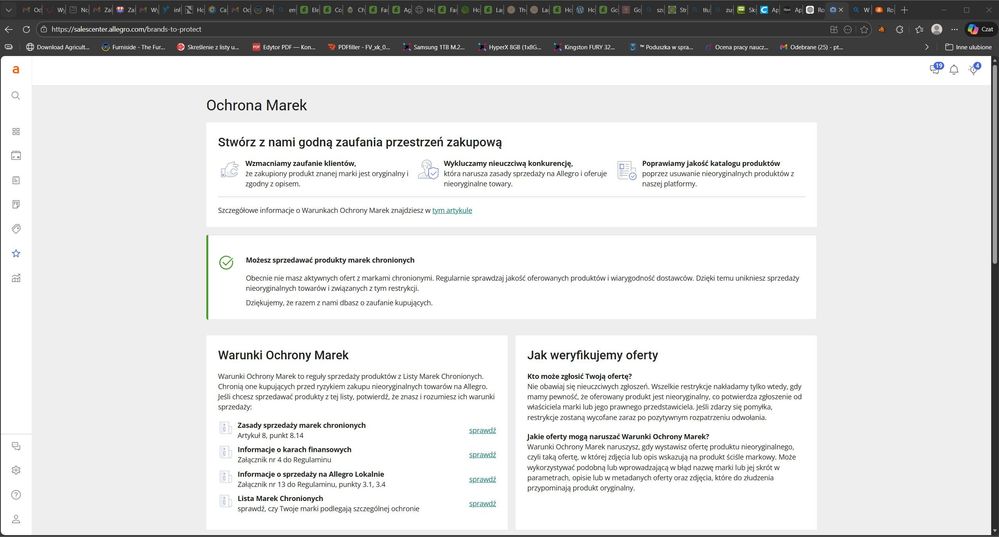The height and width of the screenshot is (537, 999).
Task: Click the notifications bell icon
Action: coord(954,70)
